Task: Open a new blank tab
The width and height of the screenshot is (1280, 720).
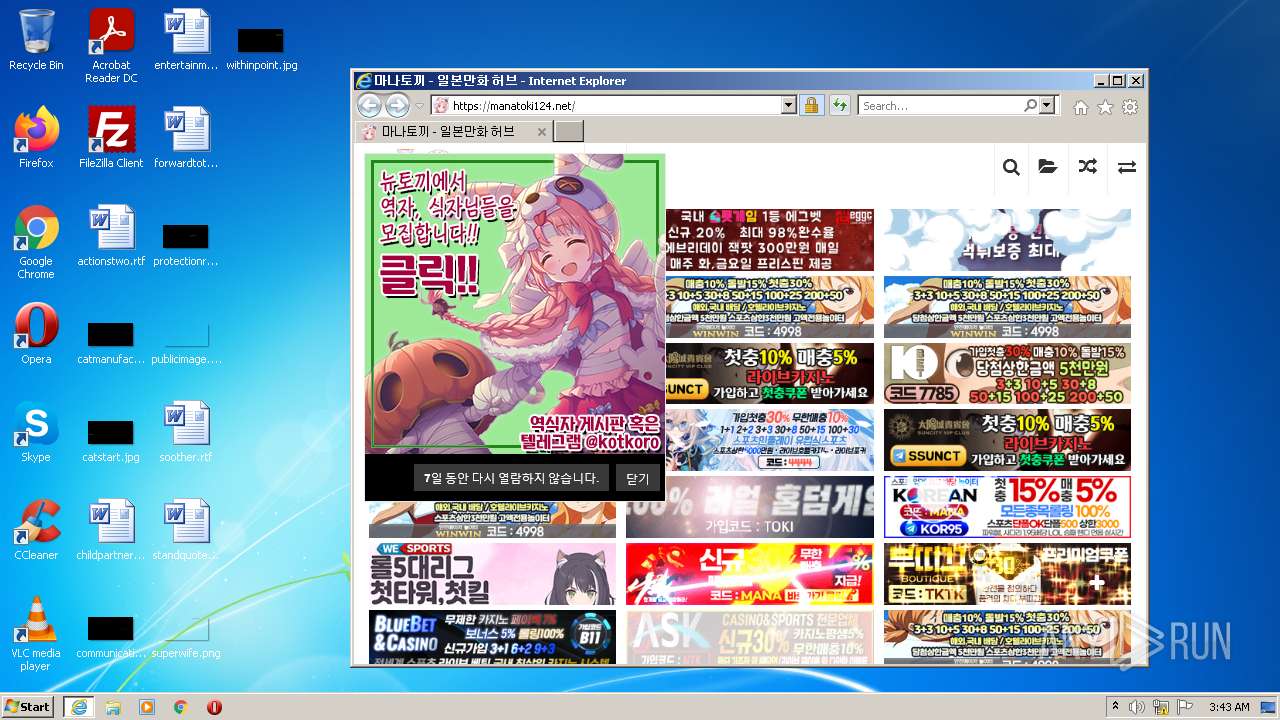Action: click(568, 132)
